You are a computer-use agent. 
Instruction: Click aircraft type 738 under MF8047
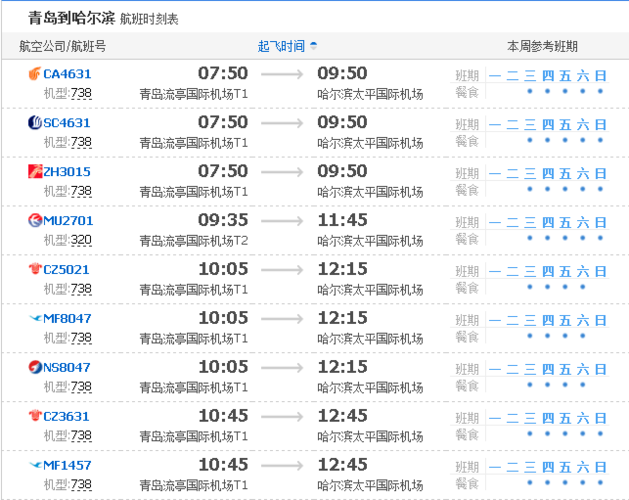[x=81, y=338]
